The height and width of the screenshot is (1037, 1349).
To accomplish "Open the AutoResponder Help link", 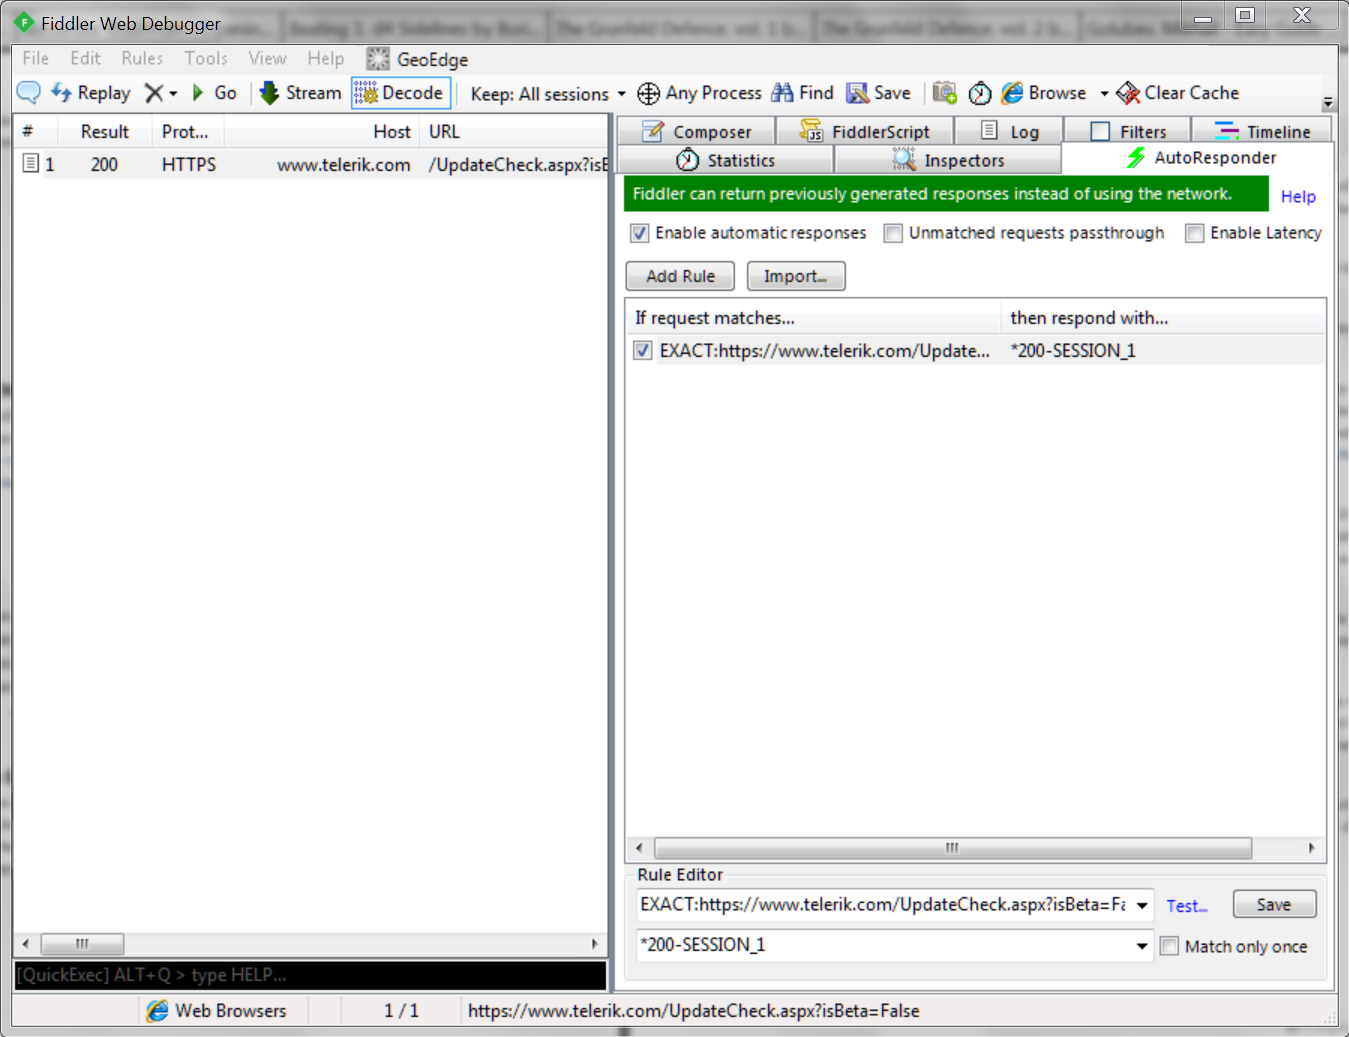I will [x=1298, y=197].
